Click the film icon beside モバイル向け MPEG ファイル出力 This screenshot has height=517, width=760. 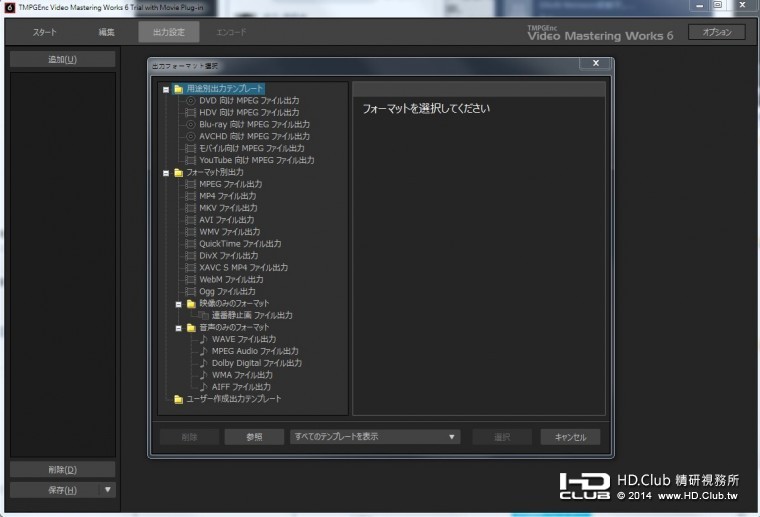(x=190, y=148)
